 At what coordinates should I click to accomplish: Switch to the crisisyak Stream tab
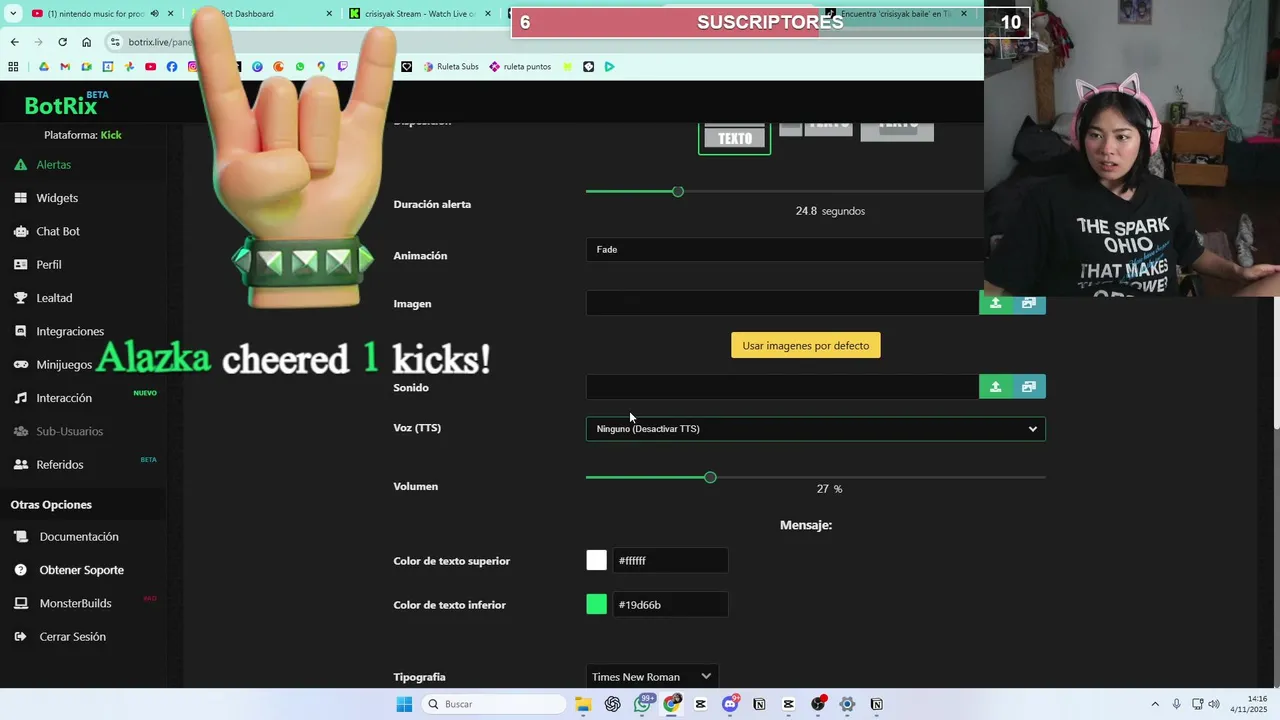click(420, 14)
